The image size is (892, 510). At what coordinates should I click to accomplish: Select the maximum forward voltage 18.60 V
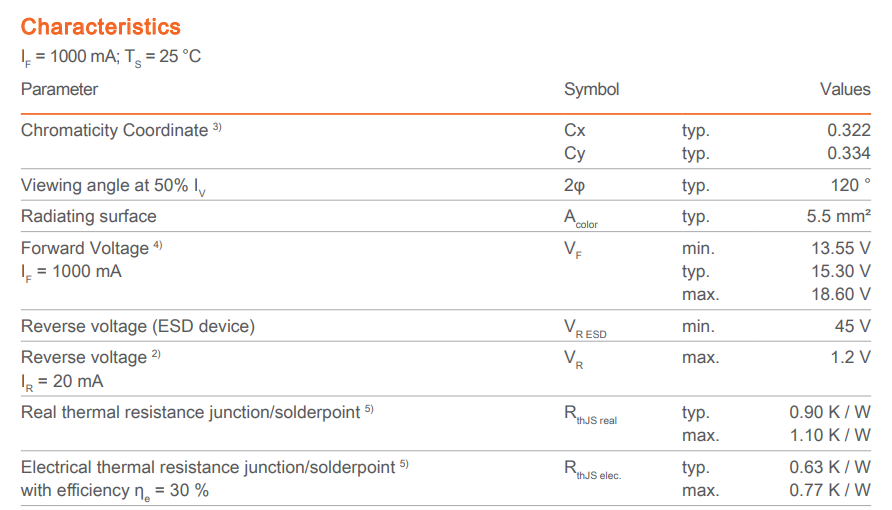pos(840,294)
